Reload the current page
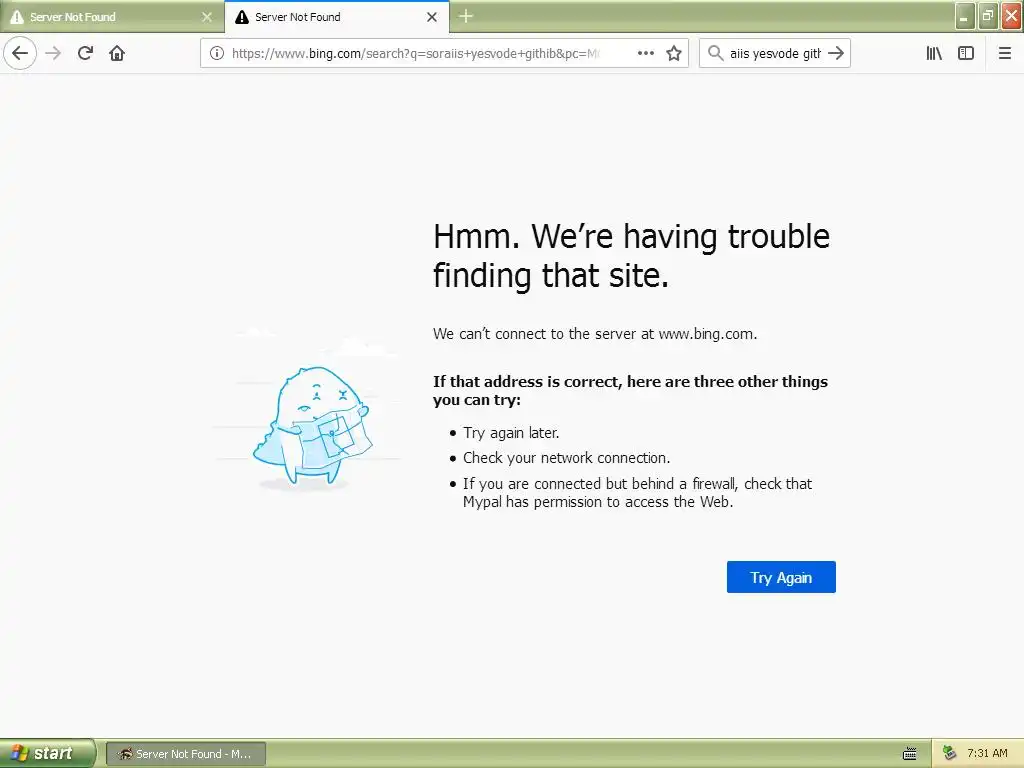Viewport: 1024px width, 768px height. [85, 53]
